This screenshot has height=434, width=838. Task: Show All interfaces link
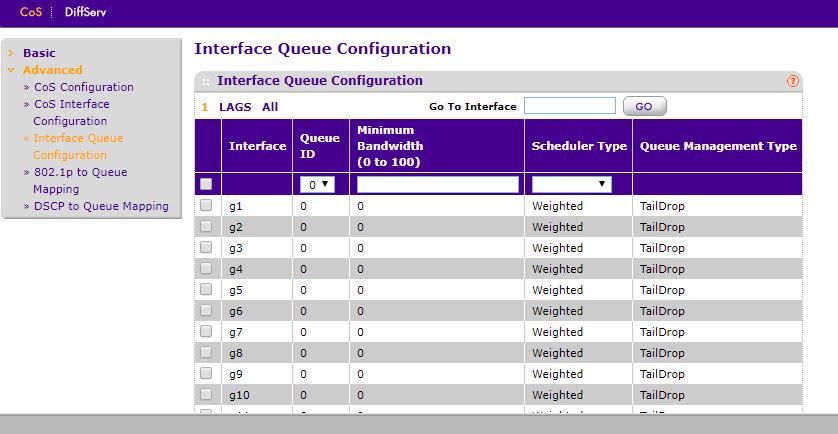270,107
